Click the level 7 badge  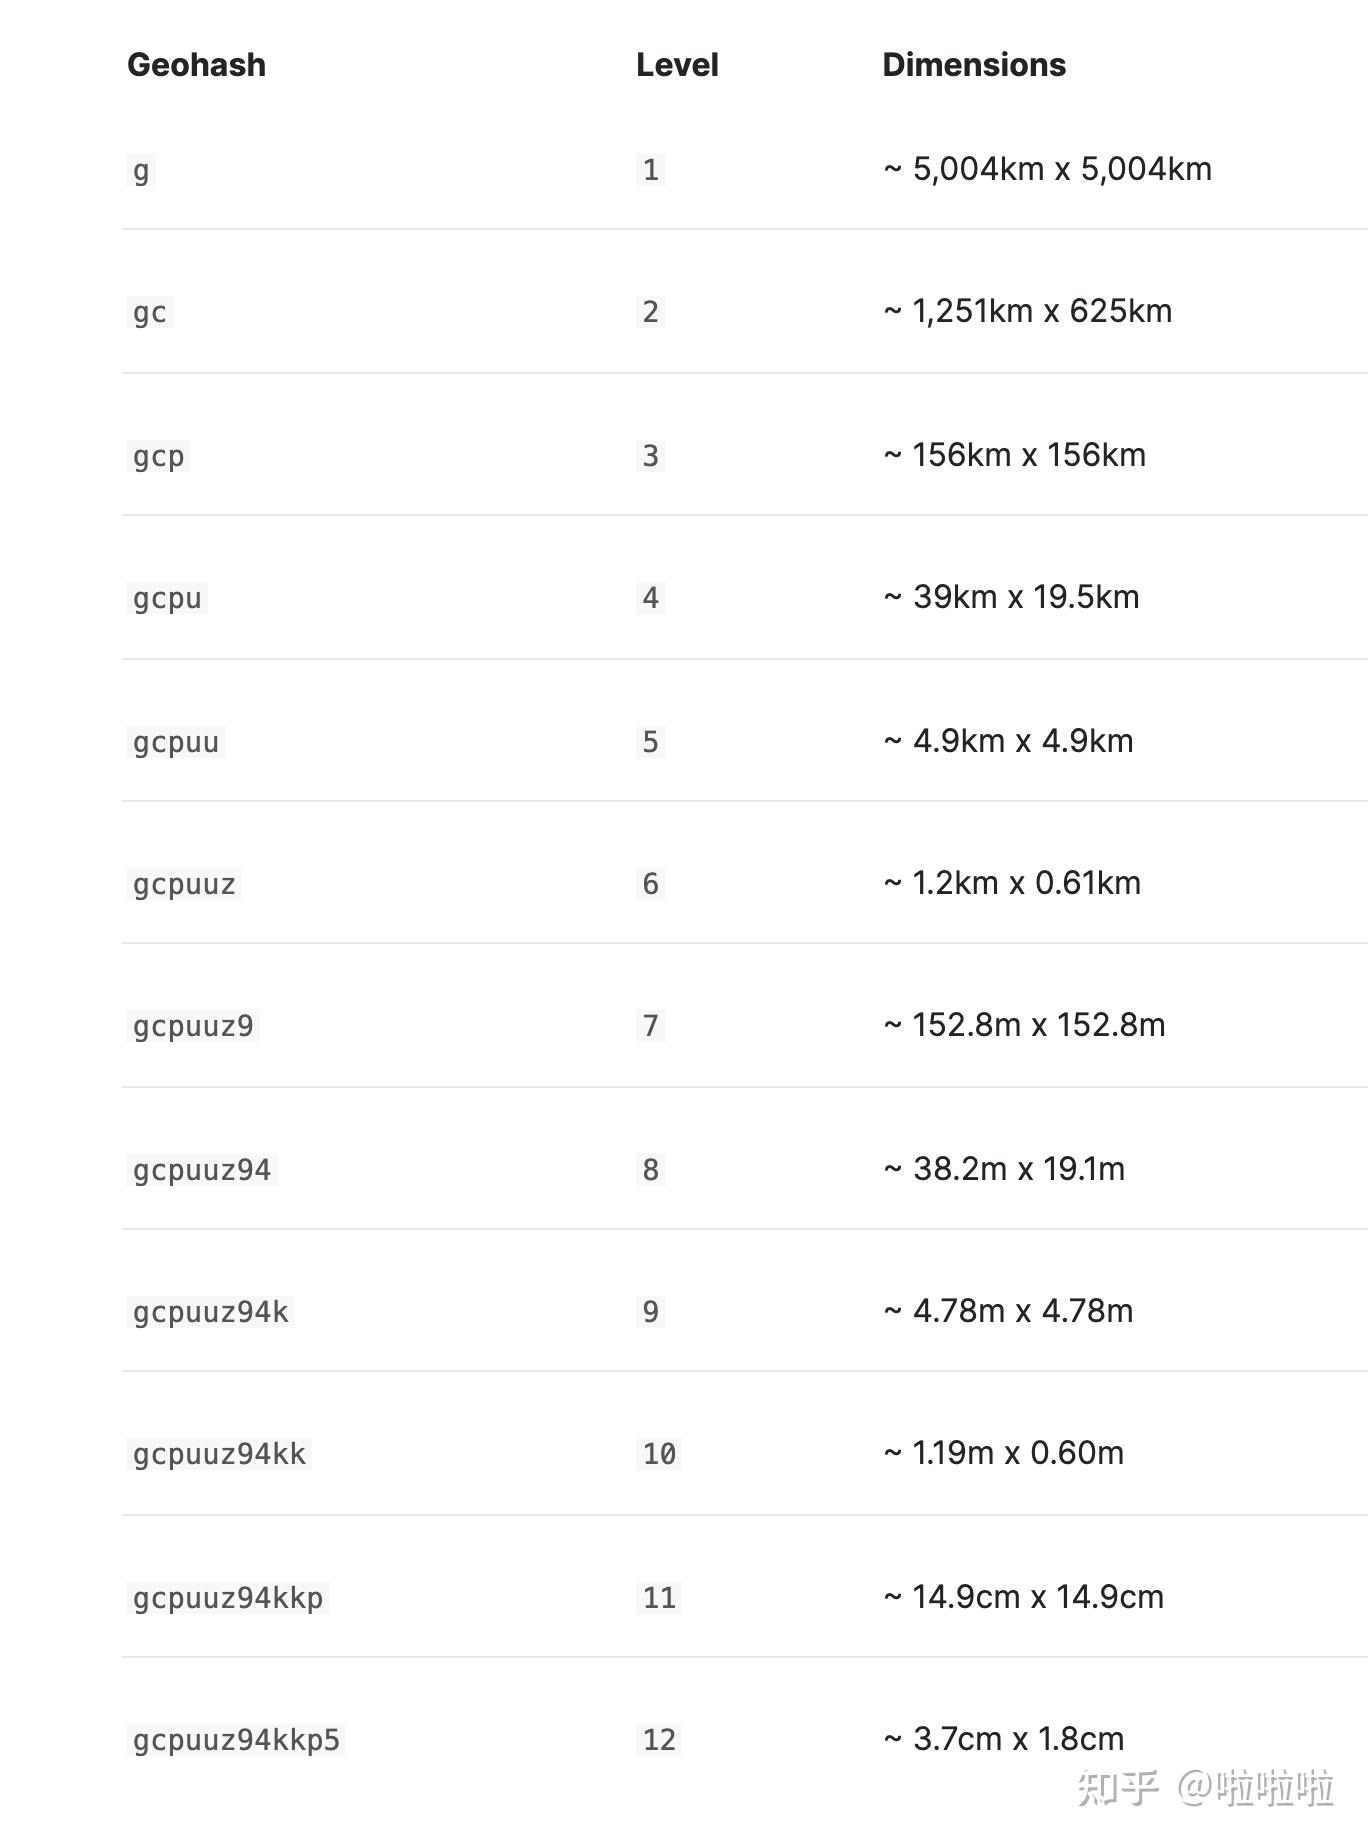(x=651, y=1026)
